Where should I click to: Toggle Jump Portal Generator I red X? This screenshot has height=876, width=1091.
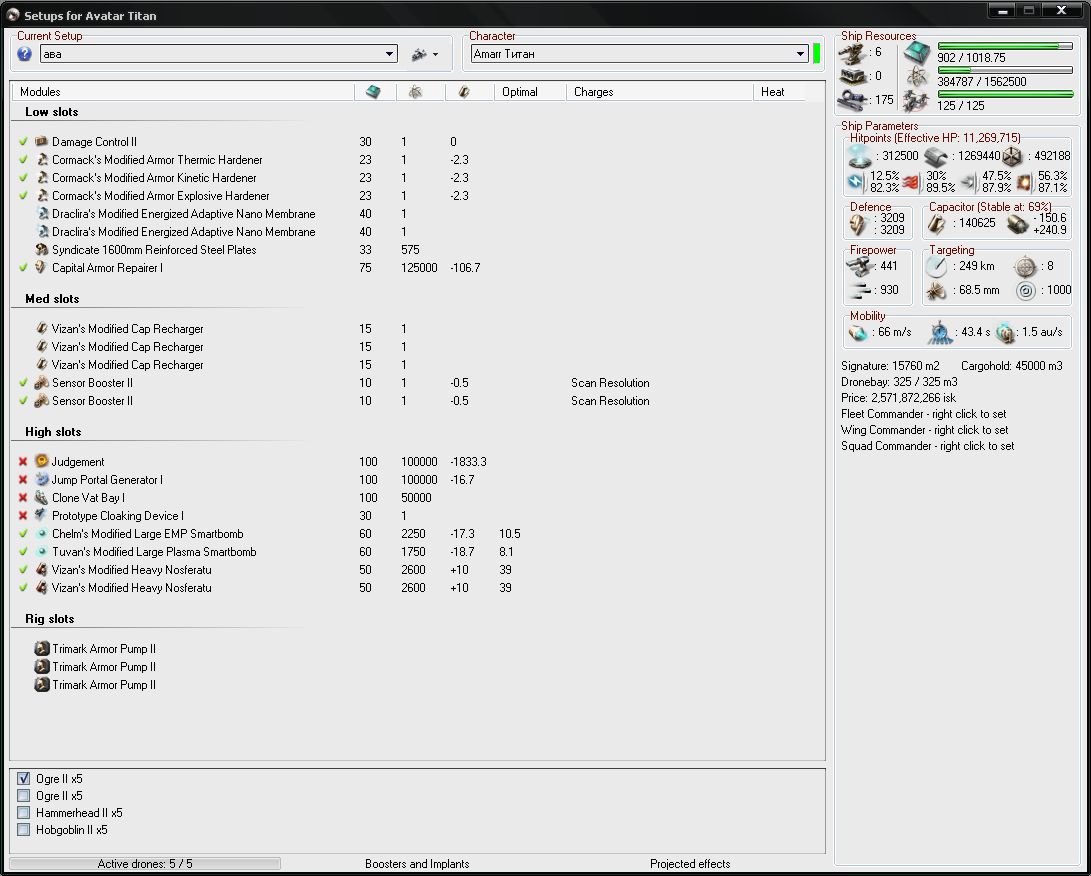click(23, 479)
